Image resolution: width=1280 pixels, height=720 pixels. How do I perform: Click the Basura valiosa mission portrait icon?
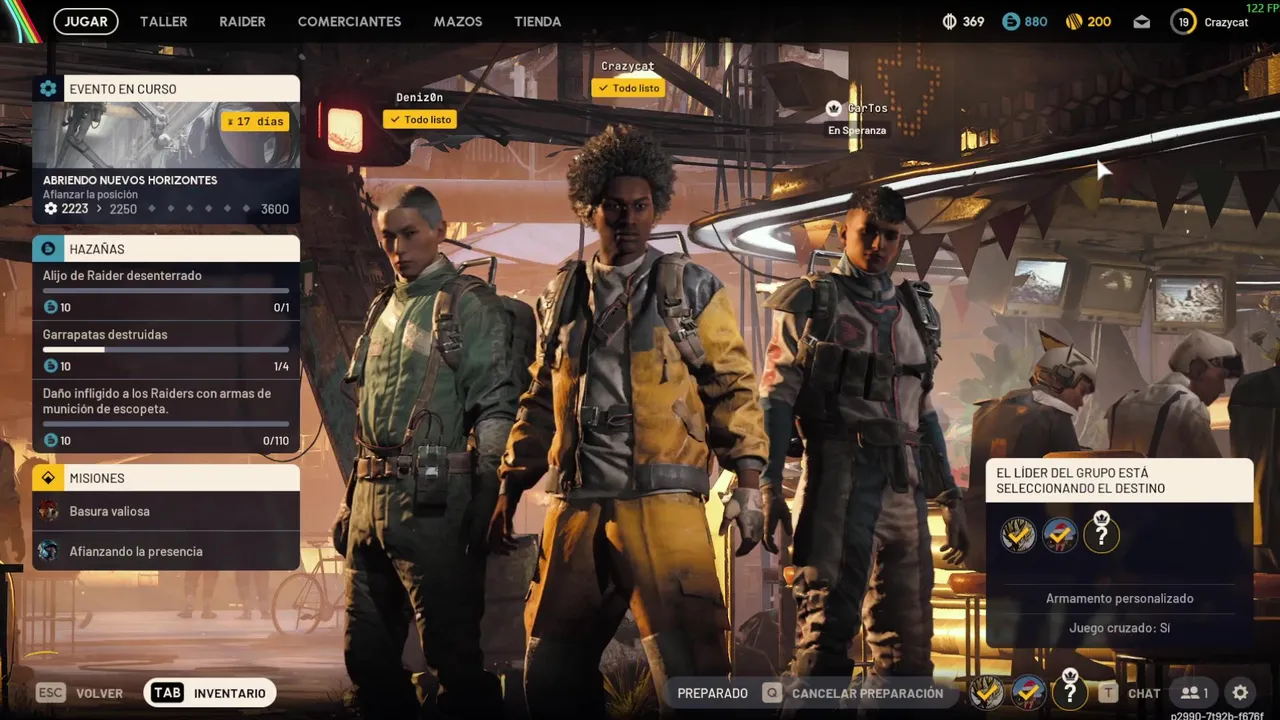click(x=48, y=511)
